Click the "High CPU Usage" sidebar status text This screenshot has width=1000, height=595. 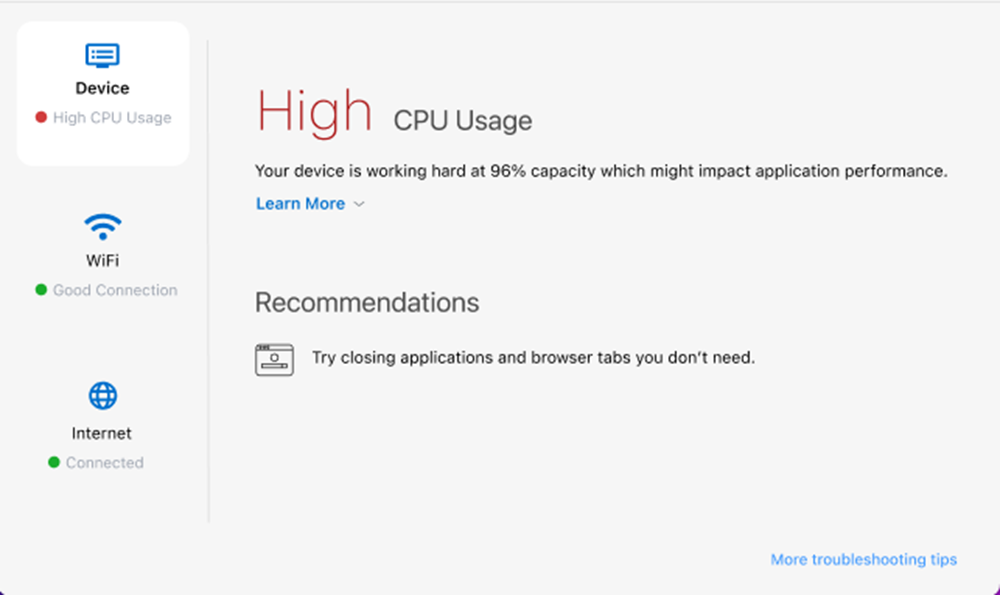[112, 117]
